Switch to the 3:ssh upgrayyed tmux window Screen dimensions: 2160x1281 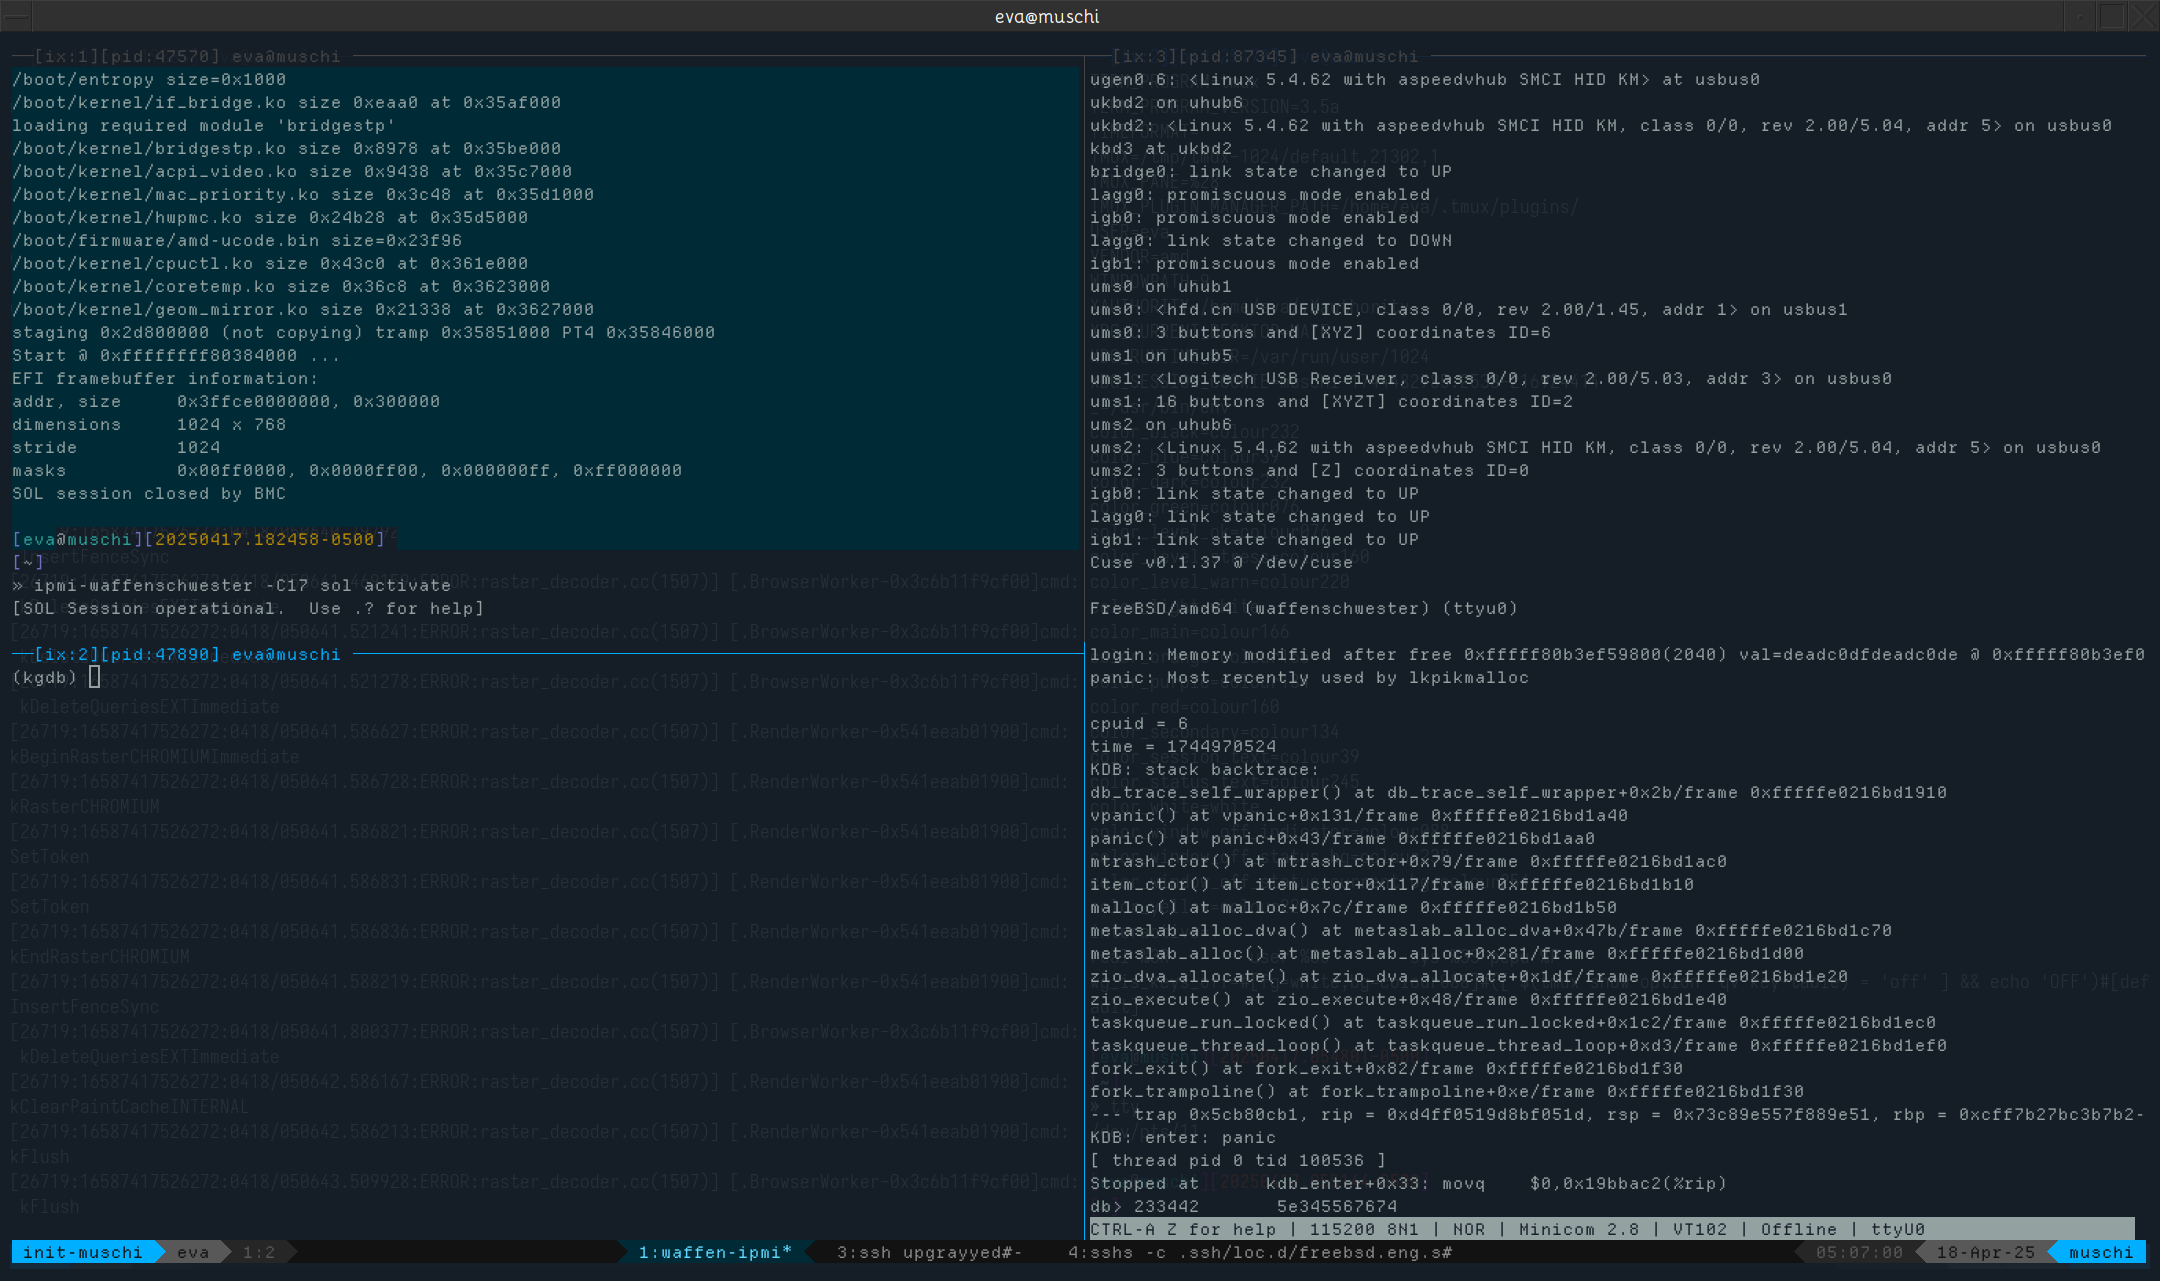point(929,1252)
